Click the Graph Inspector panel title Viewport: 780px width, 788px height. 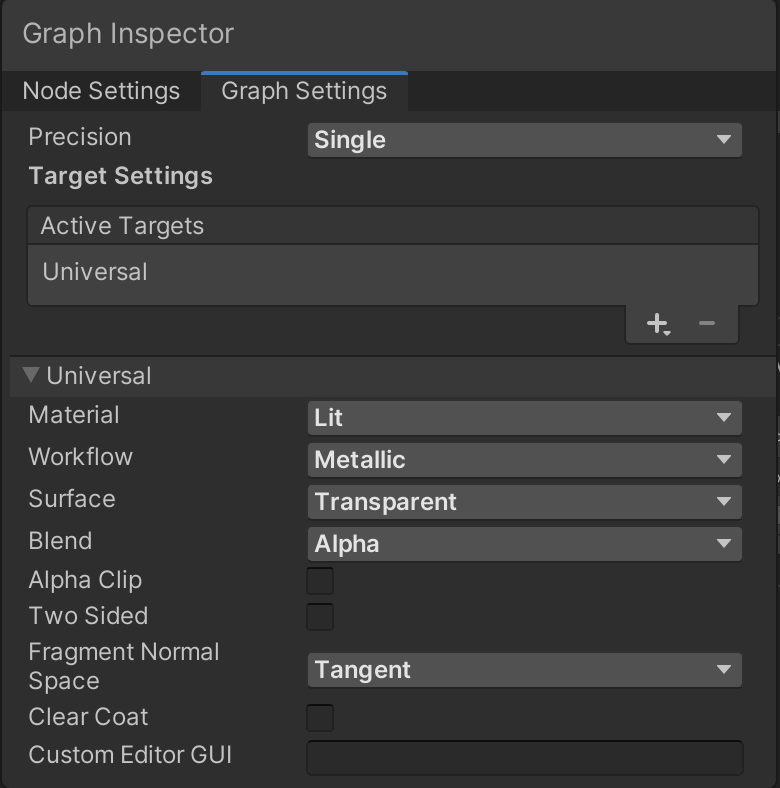pos(128,33)
